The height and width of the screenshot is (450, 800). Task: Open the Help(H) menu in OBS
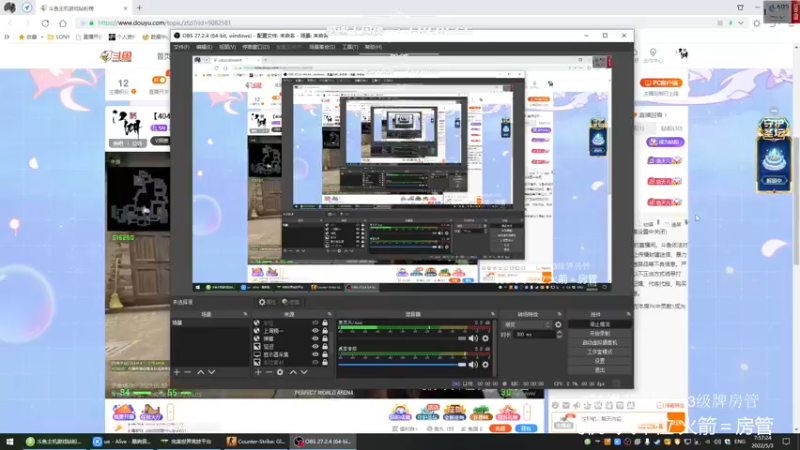pos(373,47)
